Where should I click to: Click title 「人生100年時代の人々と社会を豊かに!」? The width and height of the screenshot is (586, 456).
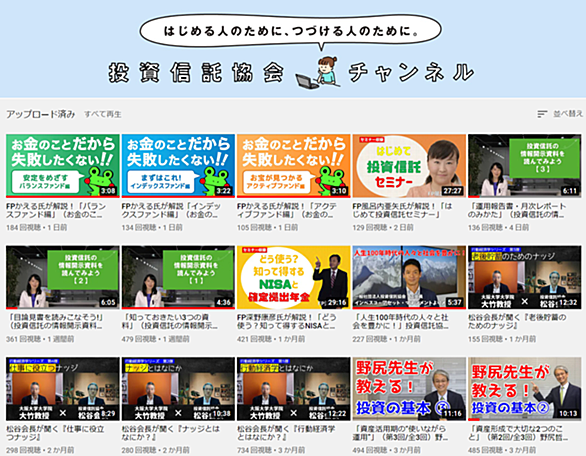(401, 322)
